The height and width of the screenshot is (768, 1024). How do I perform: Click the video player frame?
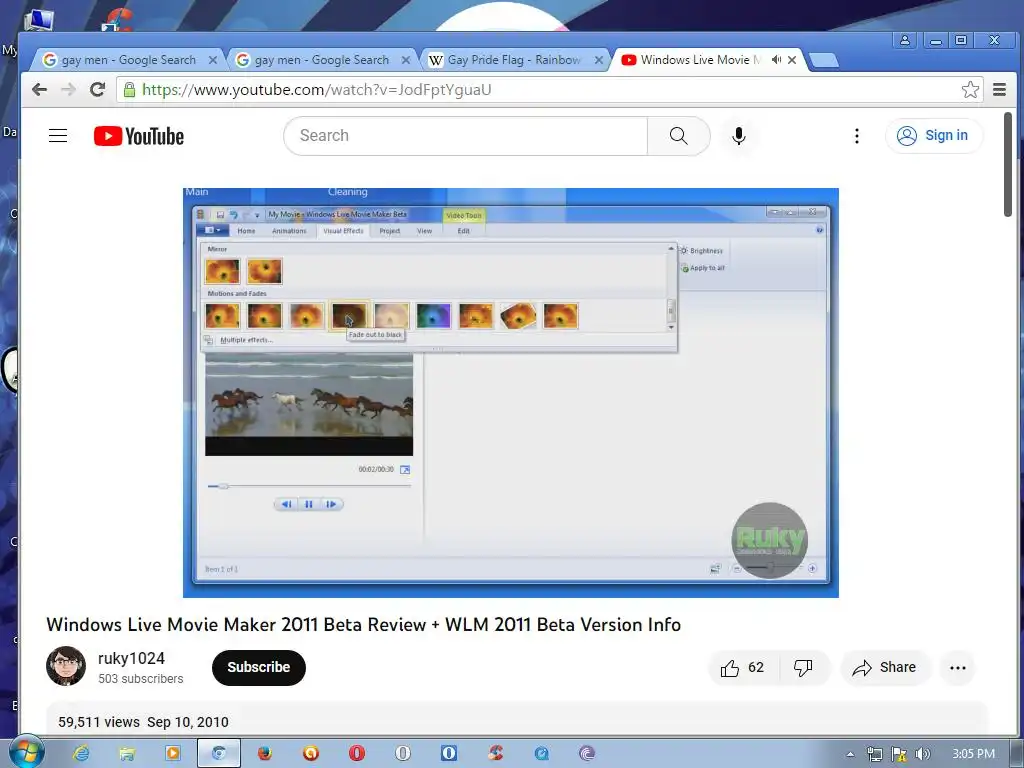[511, 392]
